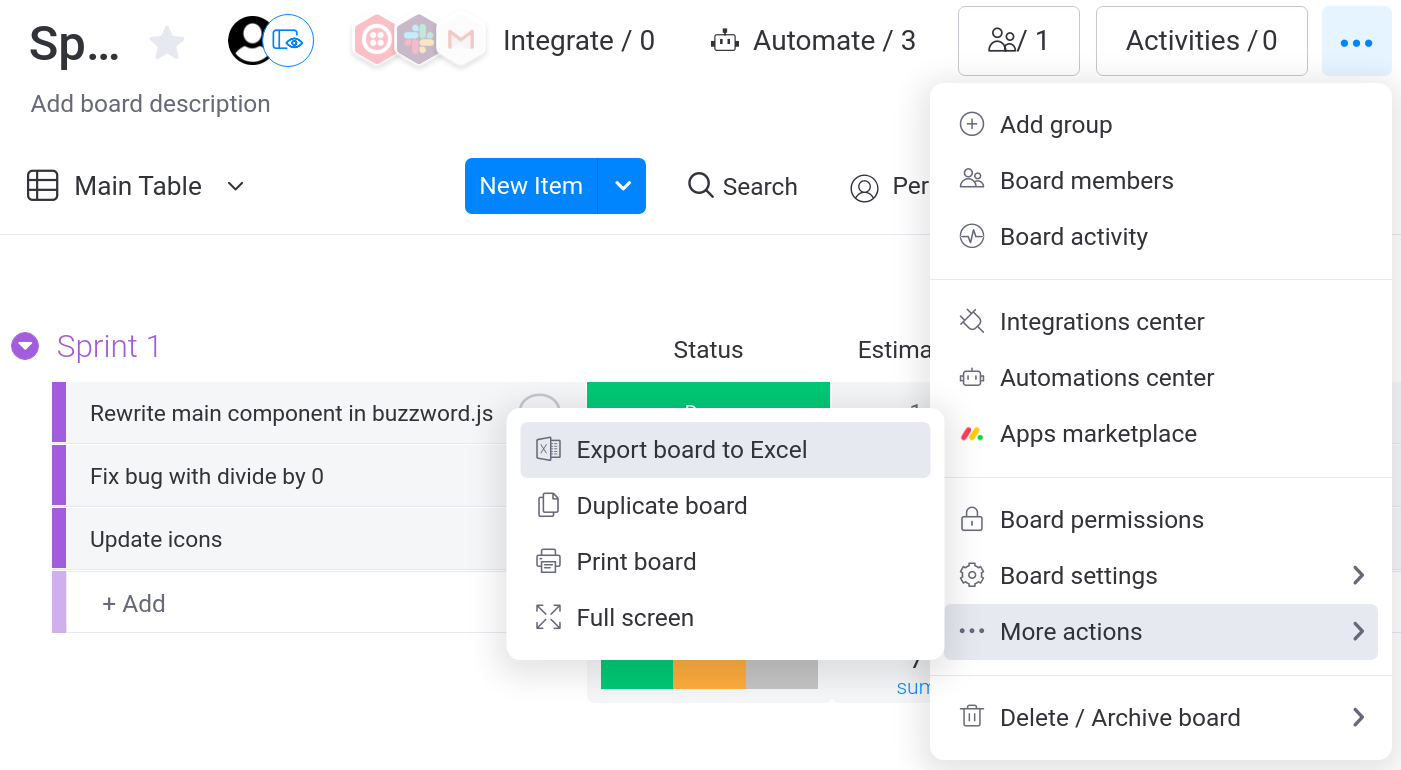Click the Apps marketplace logo icon
This screenshot has width=1401, height=770.
point(972,433)
